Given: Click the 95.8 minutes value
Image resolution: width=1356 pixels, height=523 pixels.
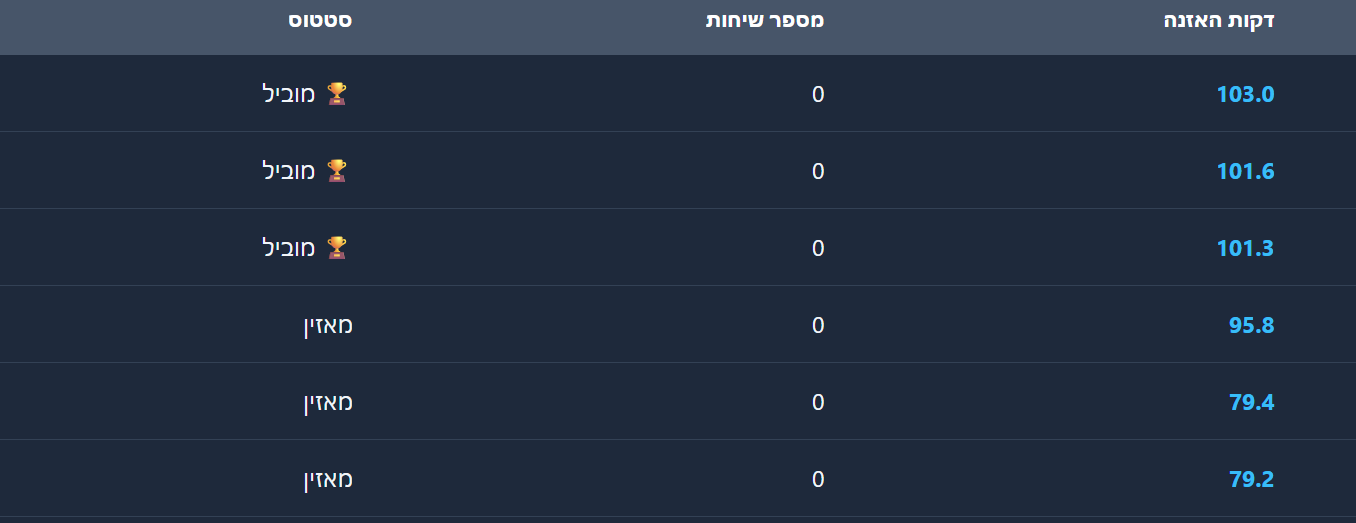Looking at the screenshot, I should (x=1251, y=326).
